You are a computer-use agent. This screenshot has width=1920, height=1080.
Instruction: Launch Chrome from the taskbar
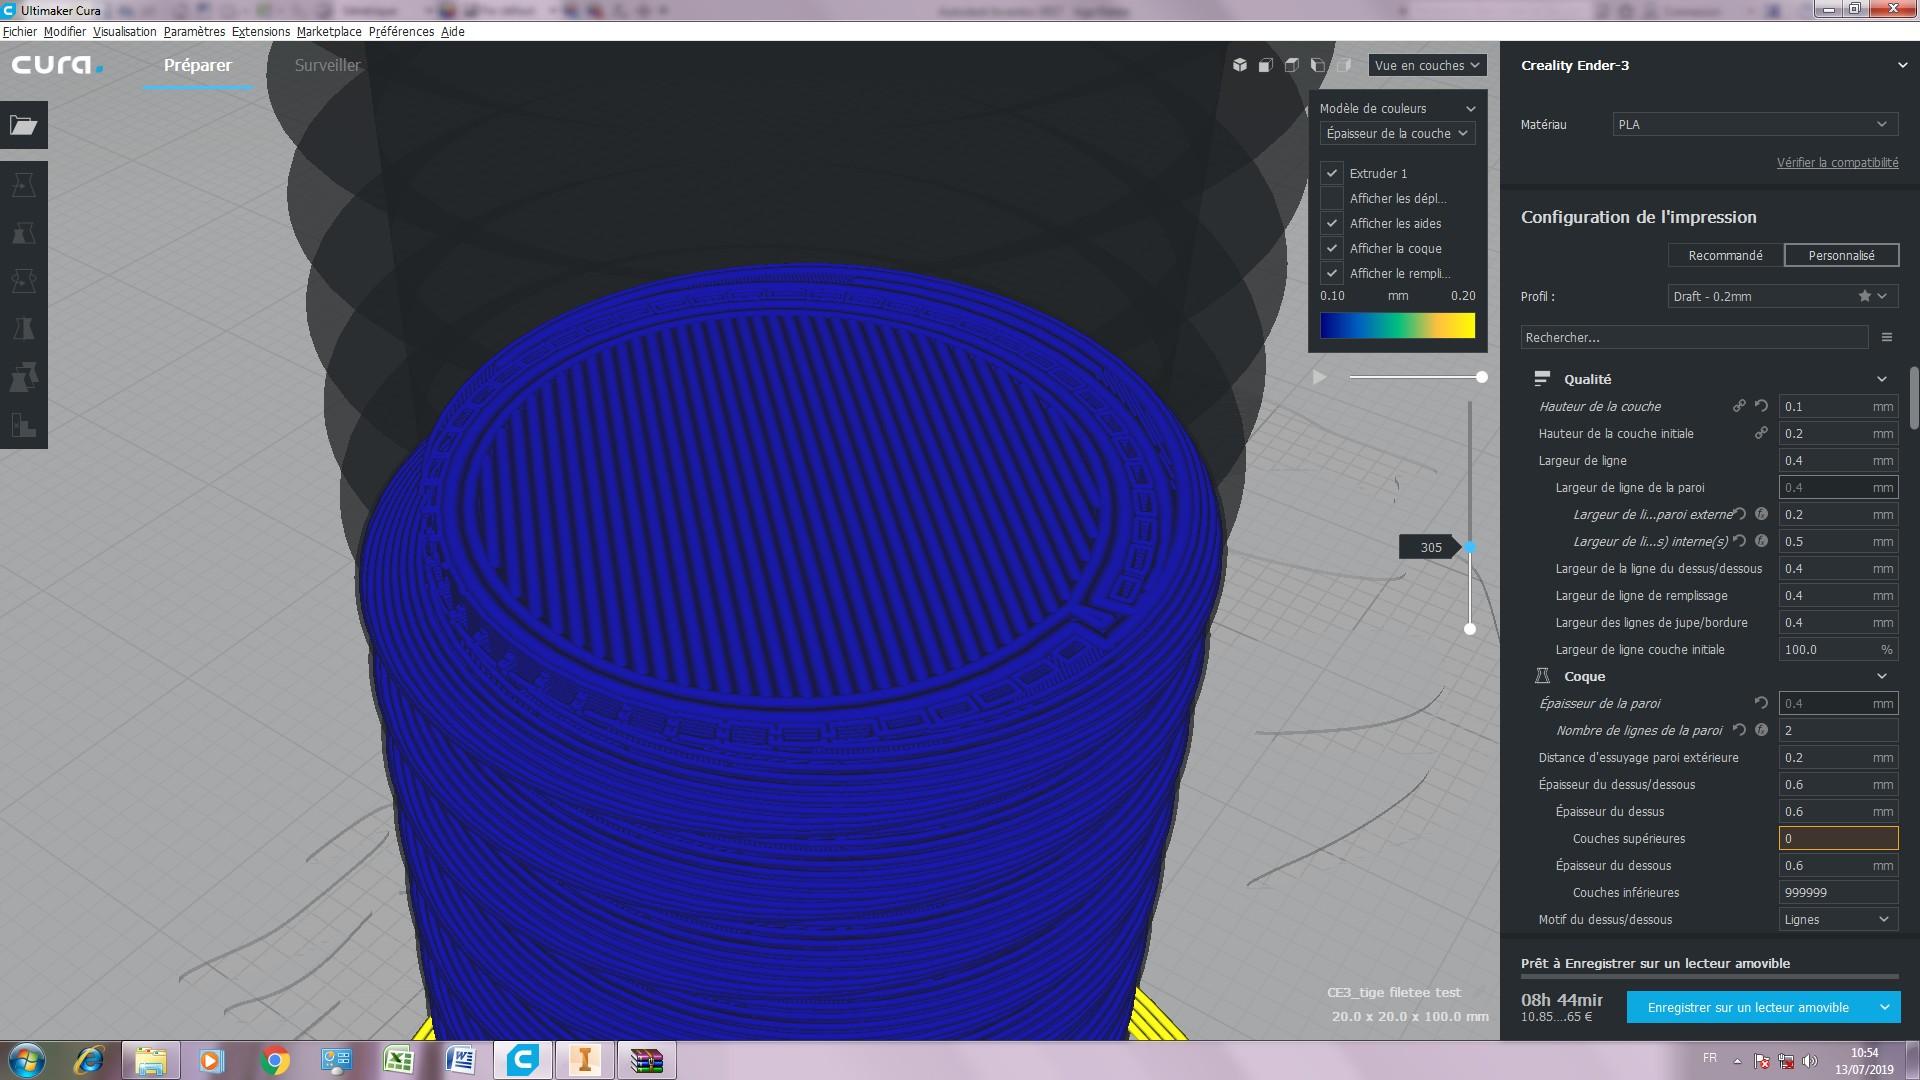point(274,1060)
